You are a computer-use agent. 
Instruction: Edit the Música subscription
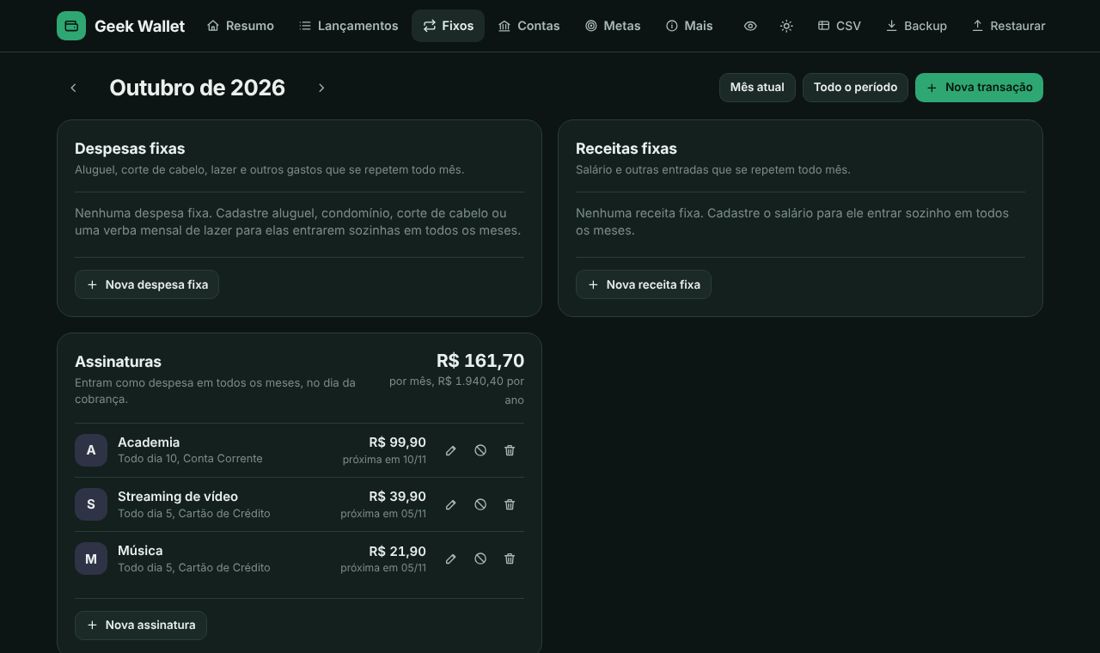pos(450,558)
